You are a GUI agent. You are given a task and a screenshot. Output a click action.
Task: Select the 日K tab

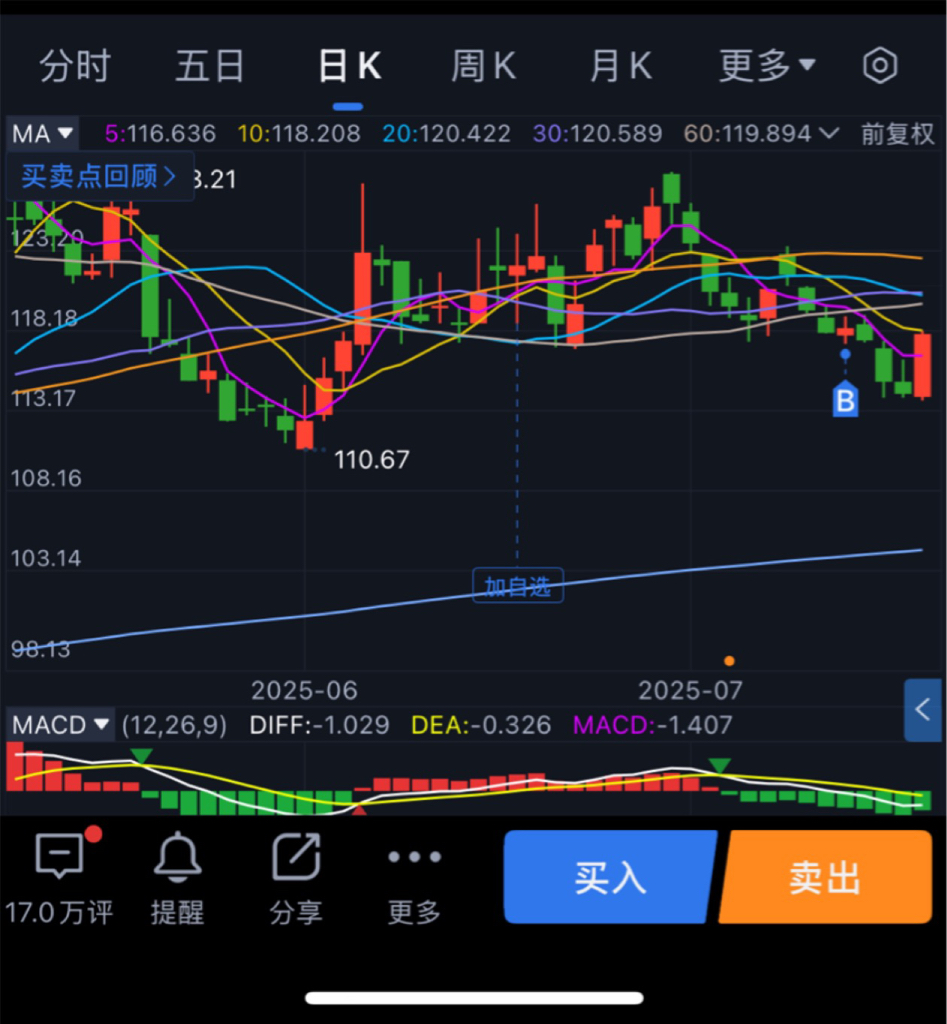[x=349, y=66]
